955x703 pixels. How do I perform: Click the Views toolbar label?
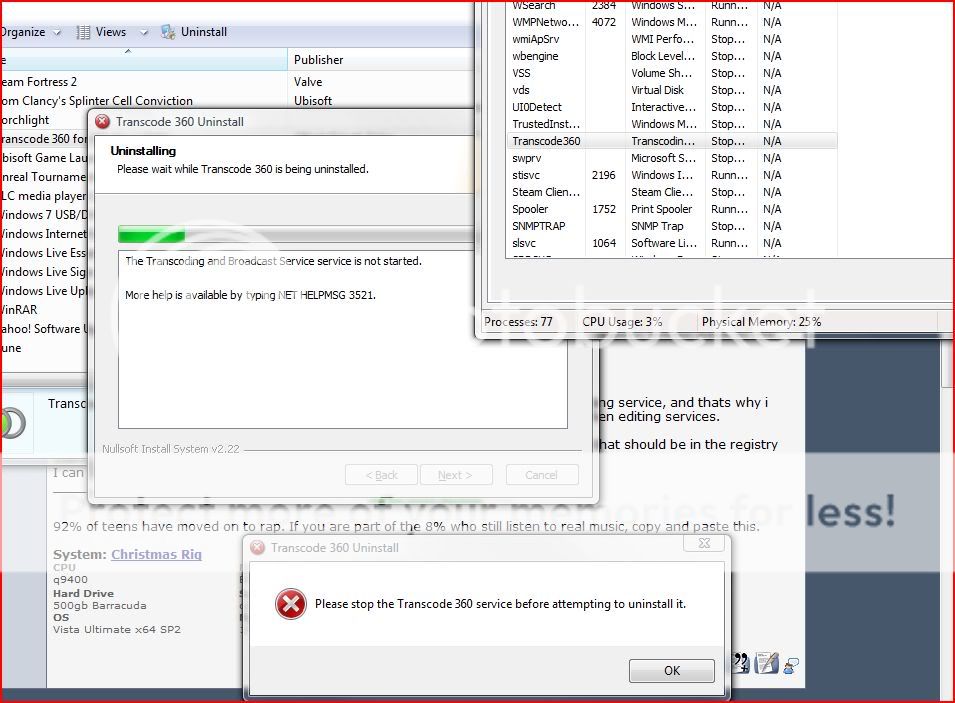click(x=111, y=32)
